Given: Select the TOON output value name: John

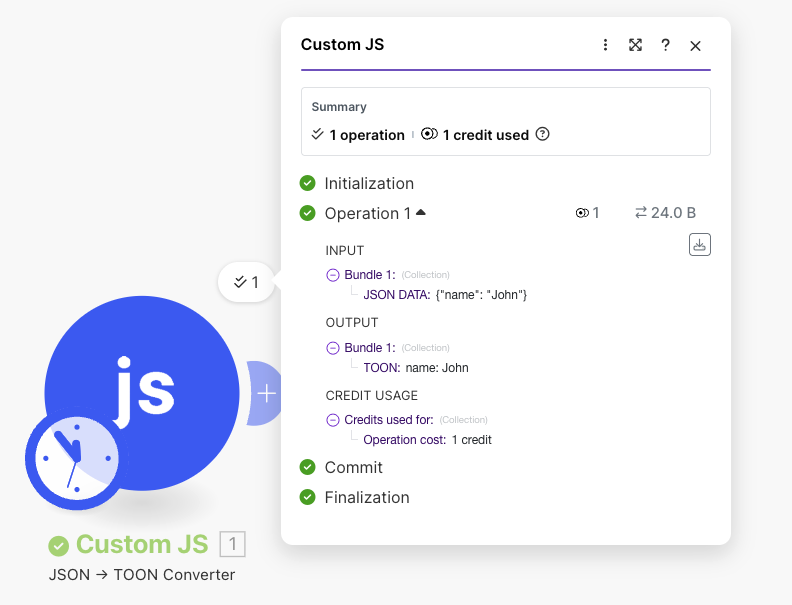Looking at the screenshot, I should pyautogui.click(x=437, y=368).
